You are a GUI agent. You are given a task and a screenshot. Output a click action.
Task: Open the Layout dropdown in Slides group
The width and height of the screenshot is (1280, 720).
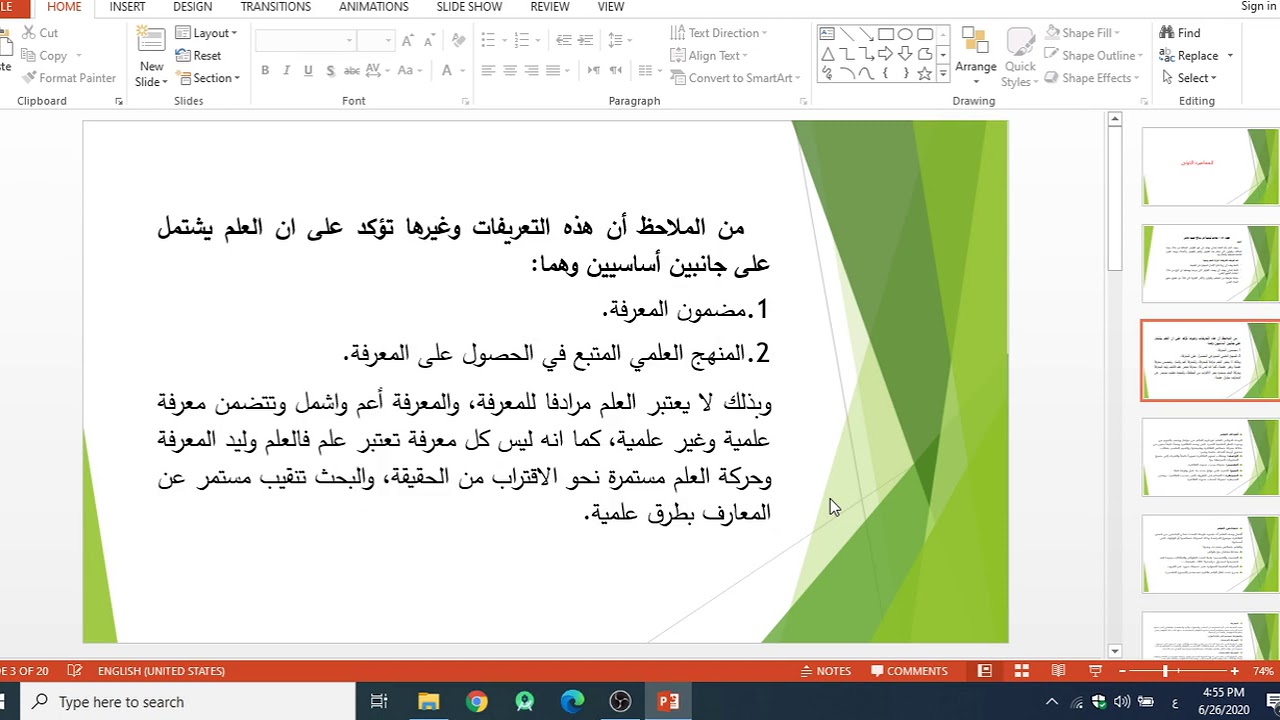(x=206, y=33)
